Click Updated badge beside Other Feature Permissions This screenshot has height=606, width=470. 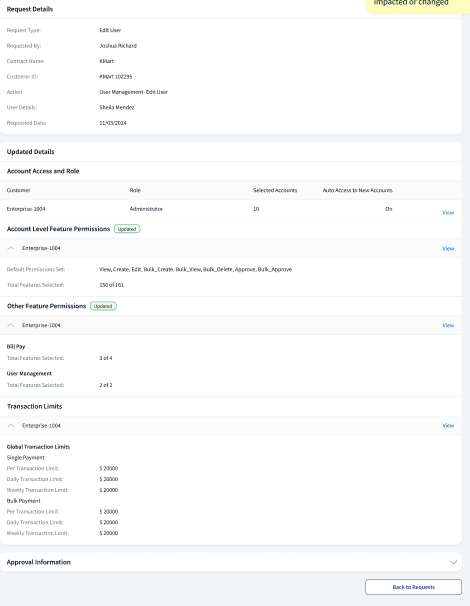103,306
